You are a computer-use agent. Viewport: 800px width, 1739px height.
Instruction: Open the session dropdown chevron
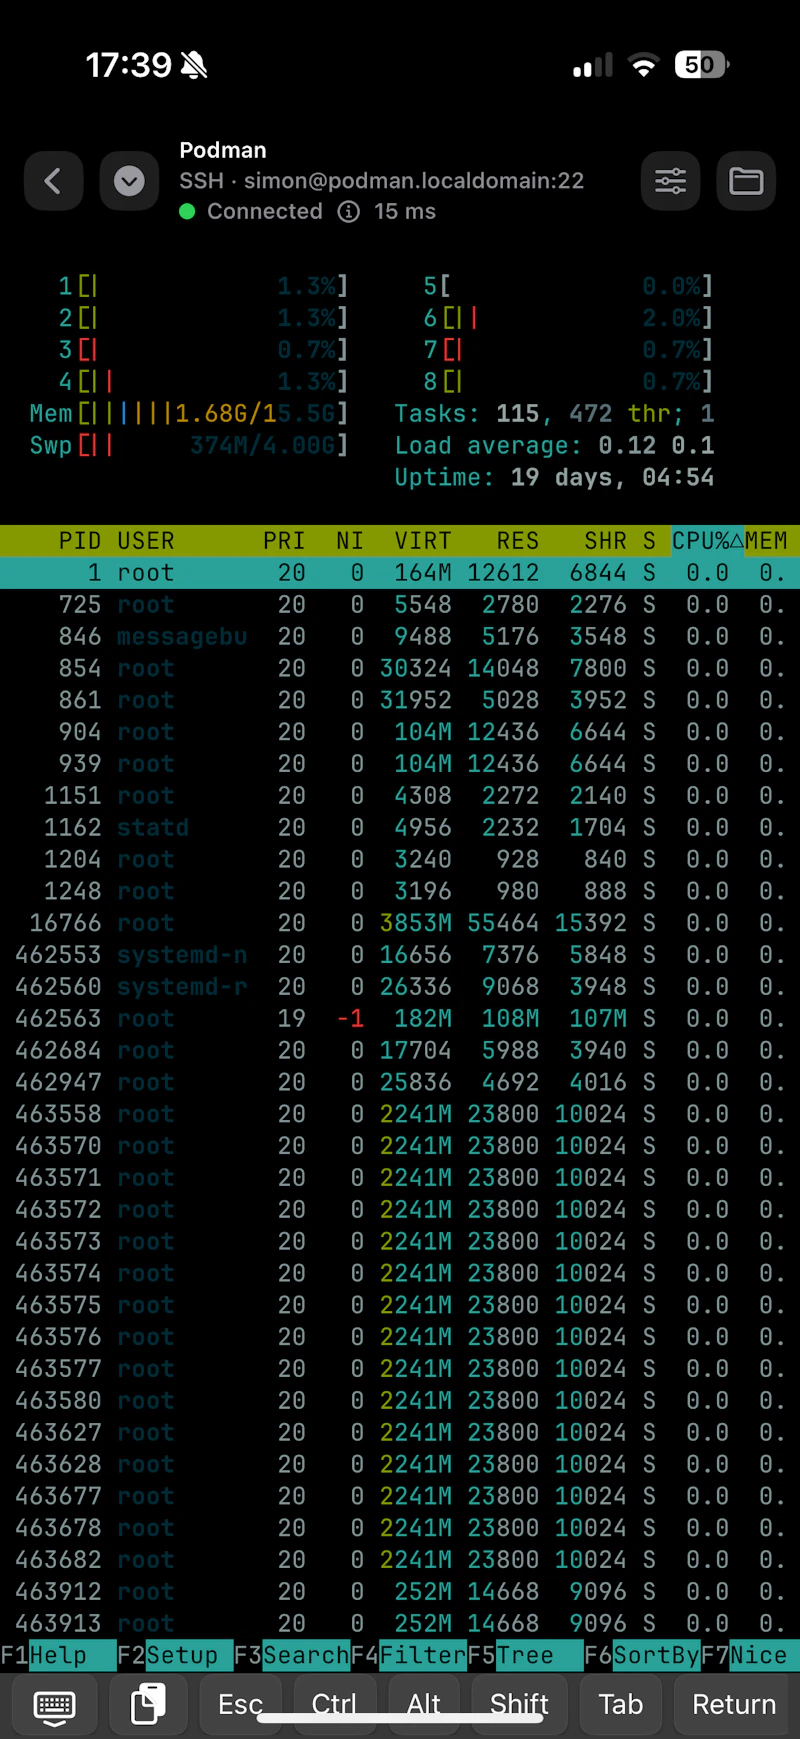pyautogui.click(x=129, y=181)
